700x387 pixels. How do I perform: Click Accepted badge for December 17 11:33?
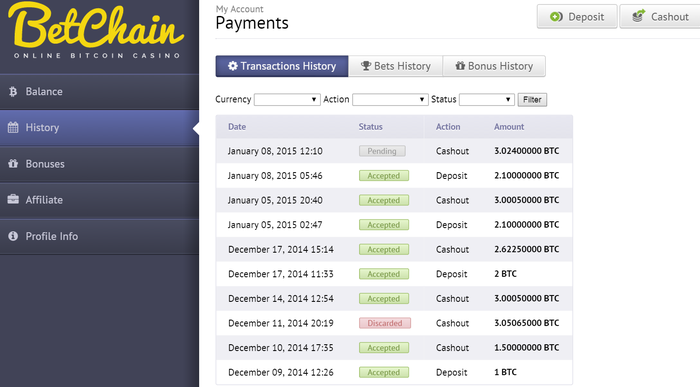click(x=384, y=274)
